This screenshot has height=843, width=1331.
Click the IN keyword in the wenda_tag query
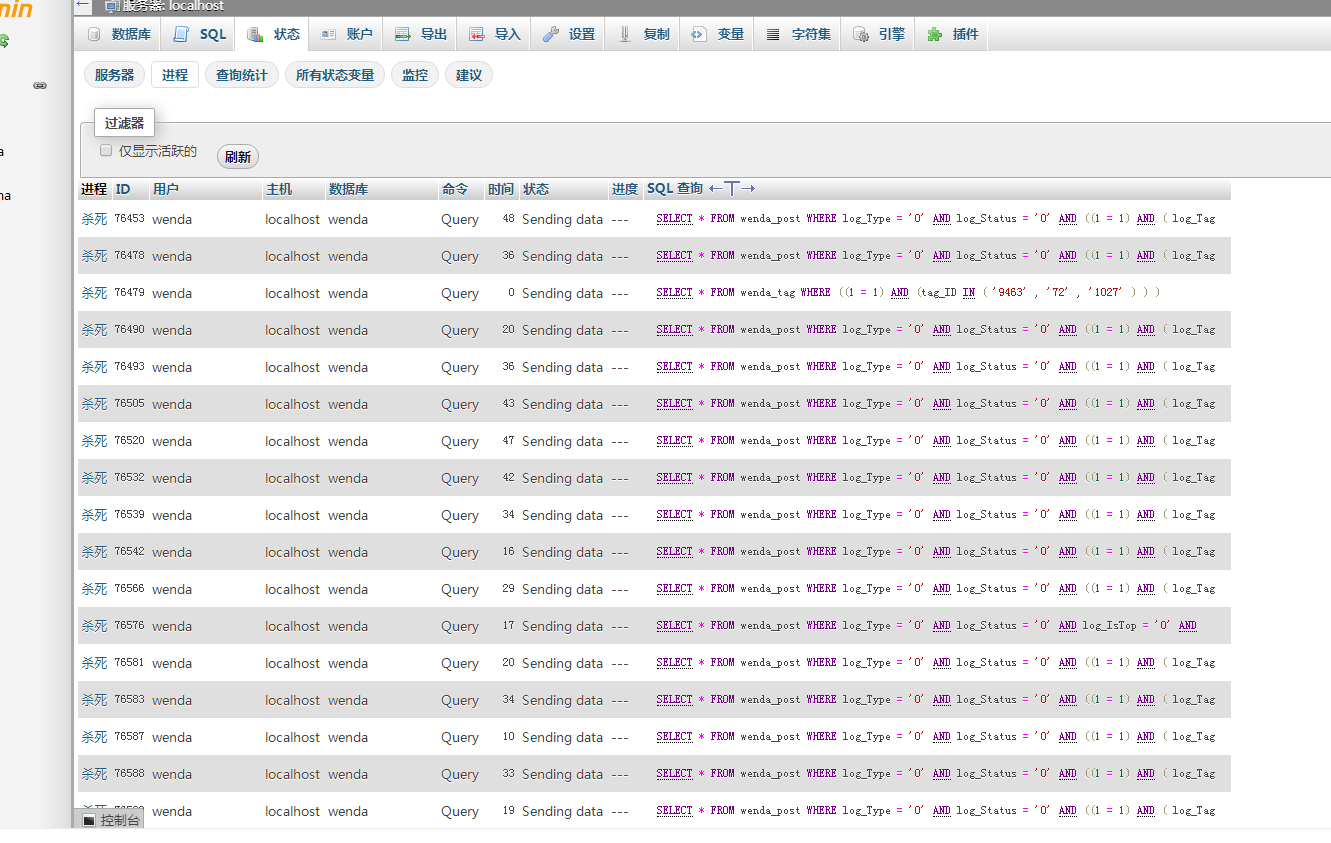click(x=969, y=293)
